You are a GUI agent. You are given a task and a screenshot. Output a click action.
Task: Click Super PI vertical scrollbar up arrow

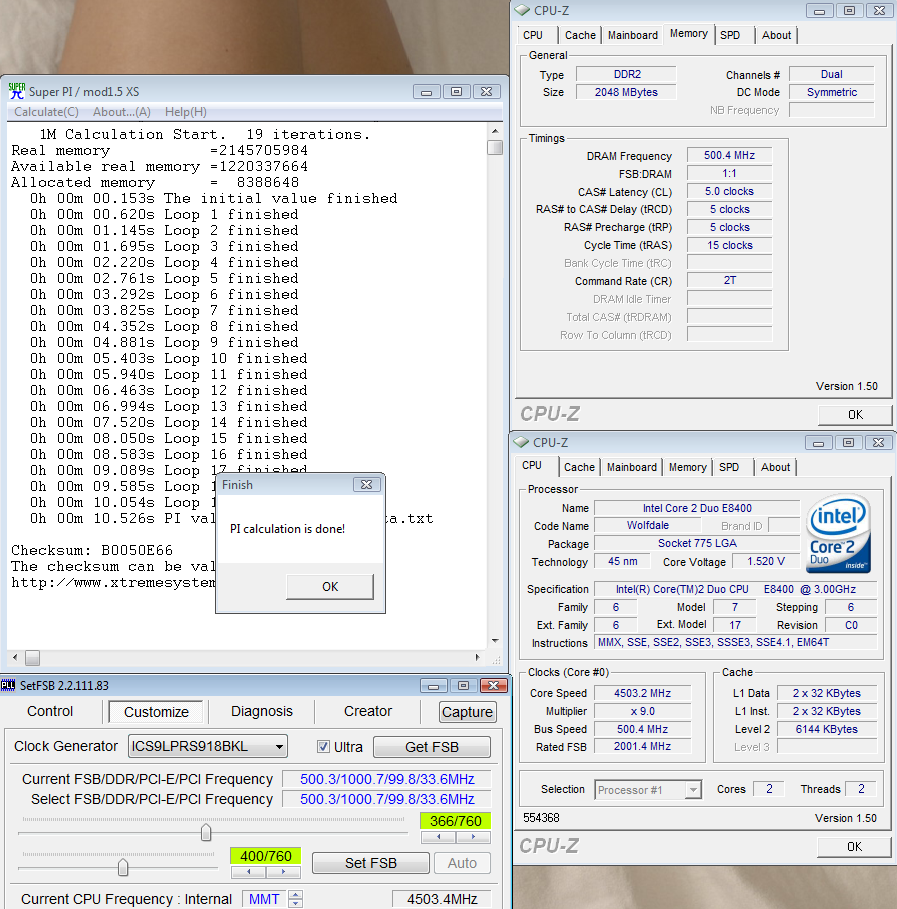coord(495,131)
